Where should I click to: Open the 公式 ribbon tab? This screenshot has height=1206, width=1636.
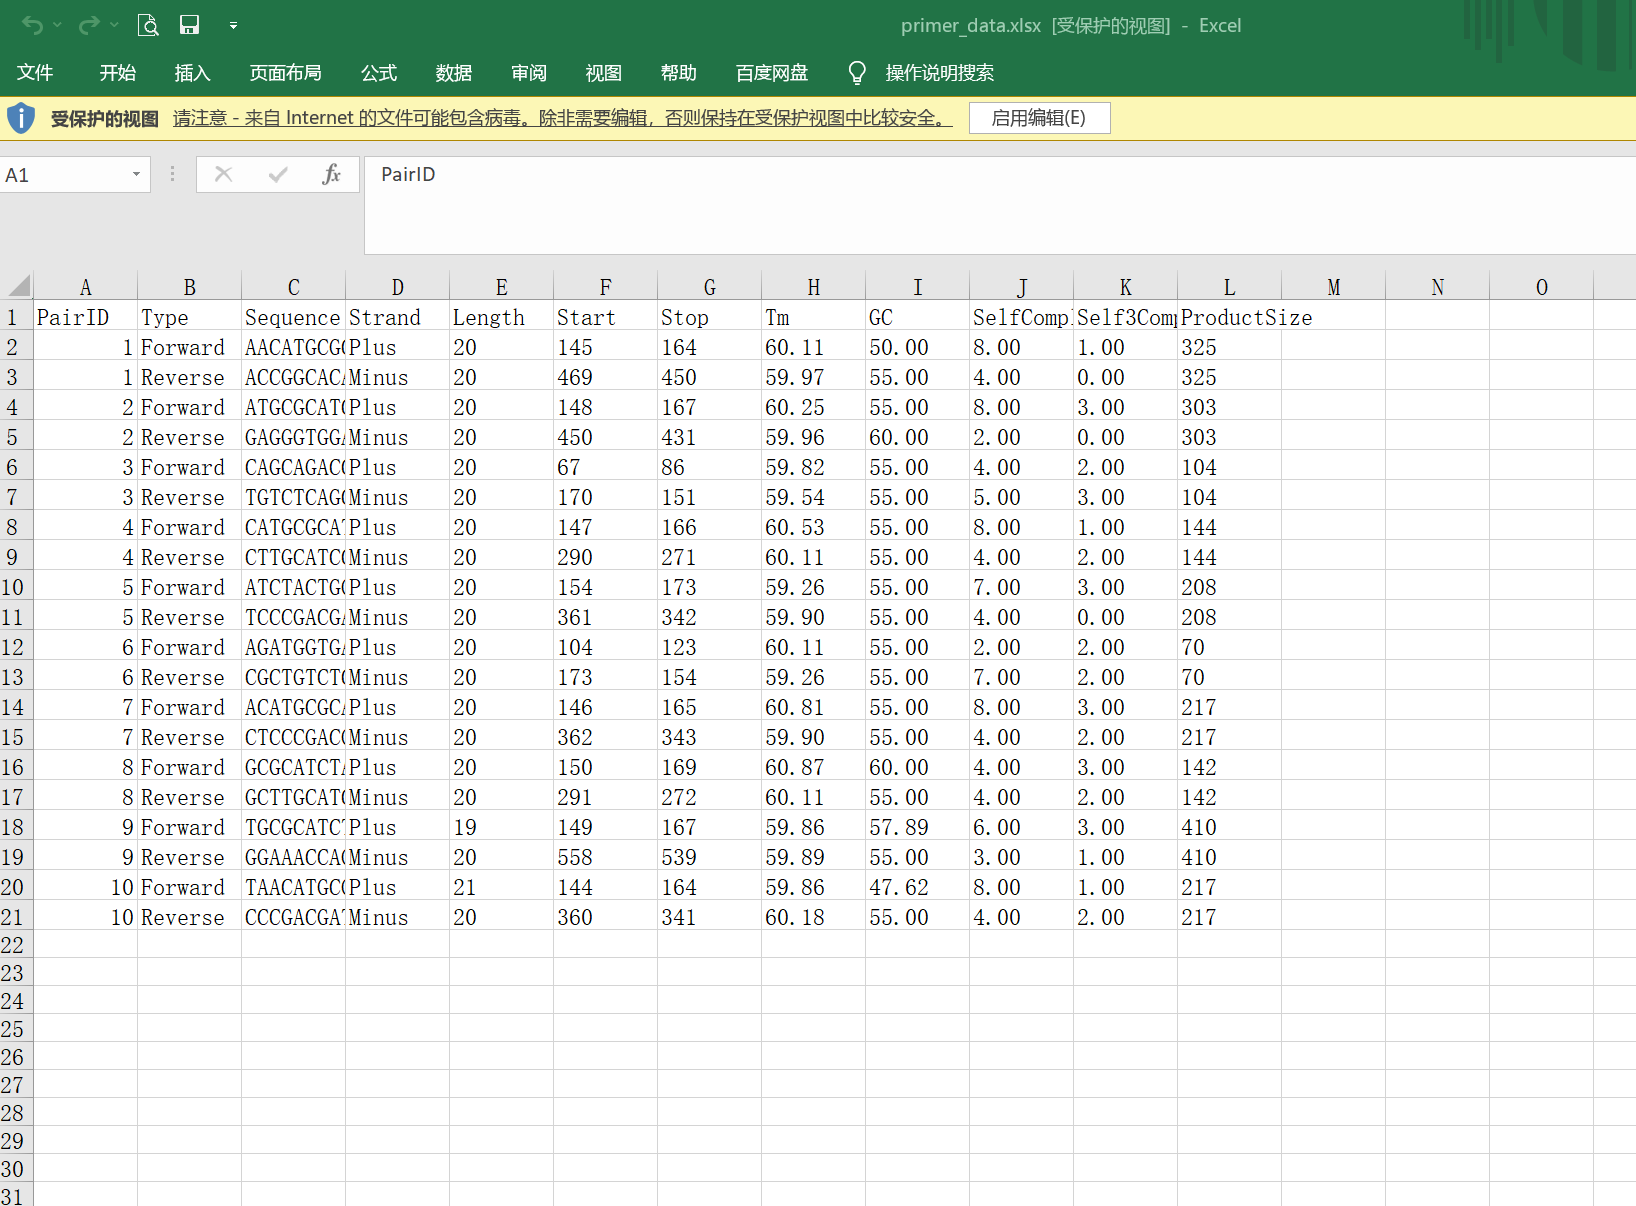pyautogui.click(x=379, y=73)
